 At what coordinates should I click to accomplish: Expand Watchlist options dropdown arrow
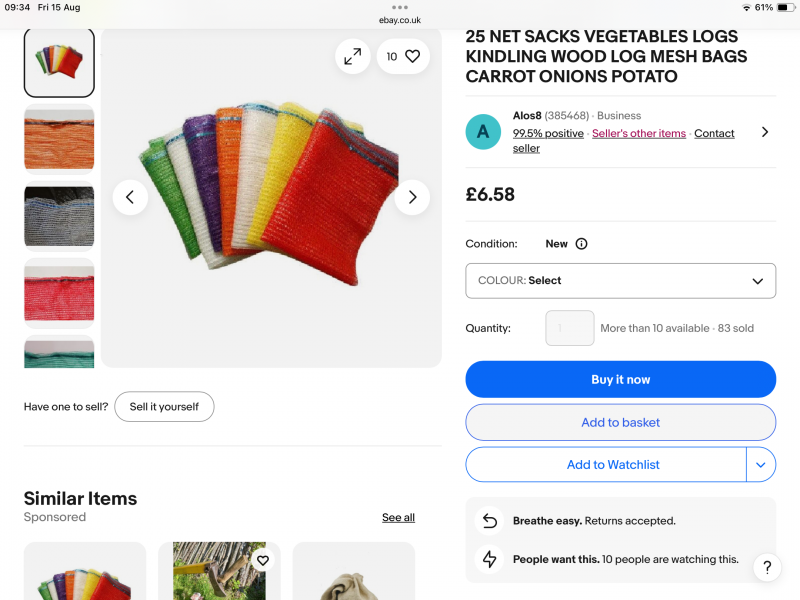pyautogui.click(x=761, y=465)
